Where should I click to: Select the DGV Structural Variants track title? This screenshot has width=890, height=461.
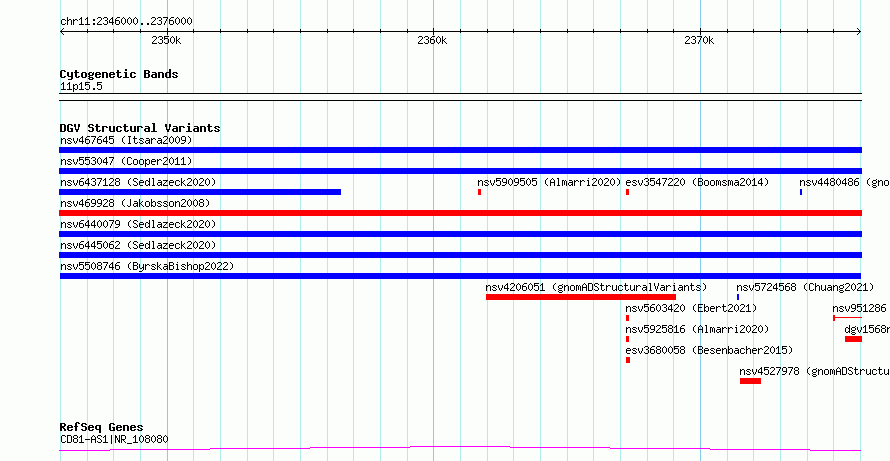coord(140,128)
